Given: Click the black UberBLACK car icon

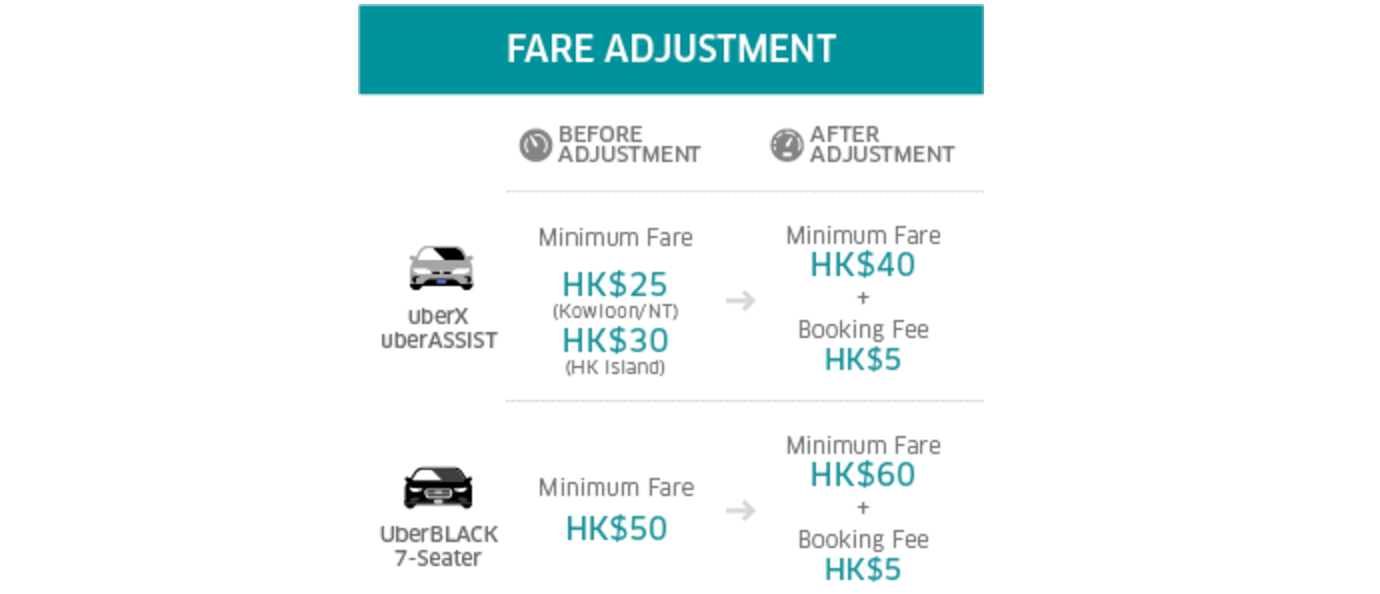Looking at the screenshot, I should (438, 487).
